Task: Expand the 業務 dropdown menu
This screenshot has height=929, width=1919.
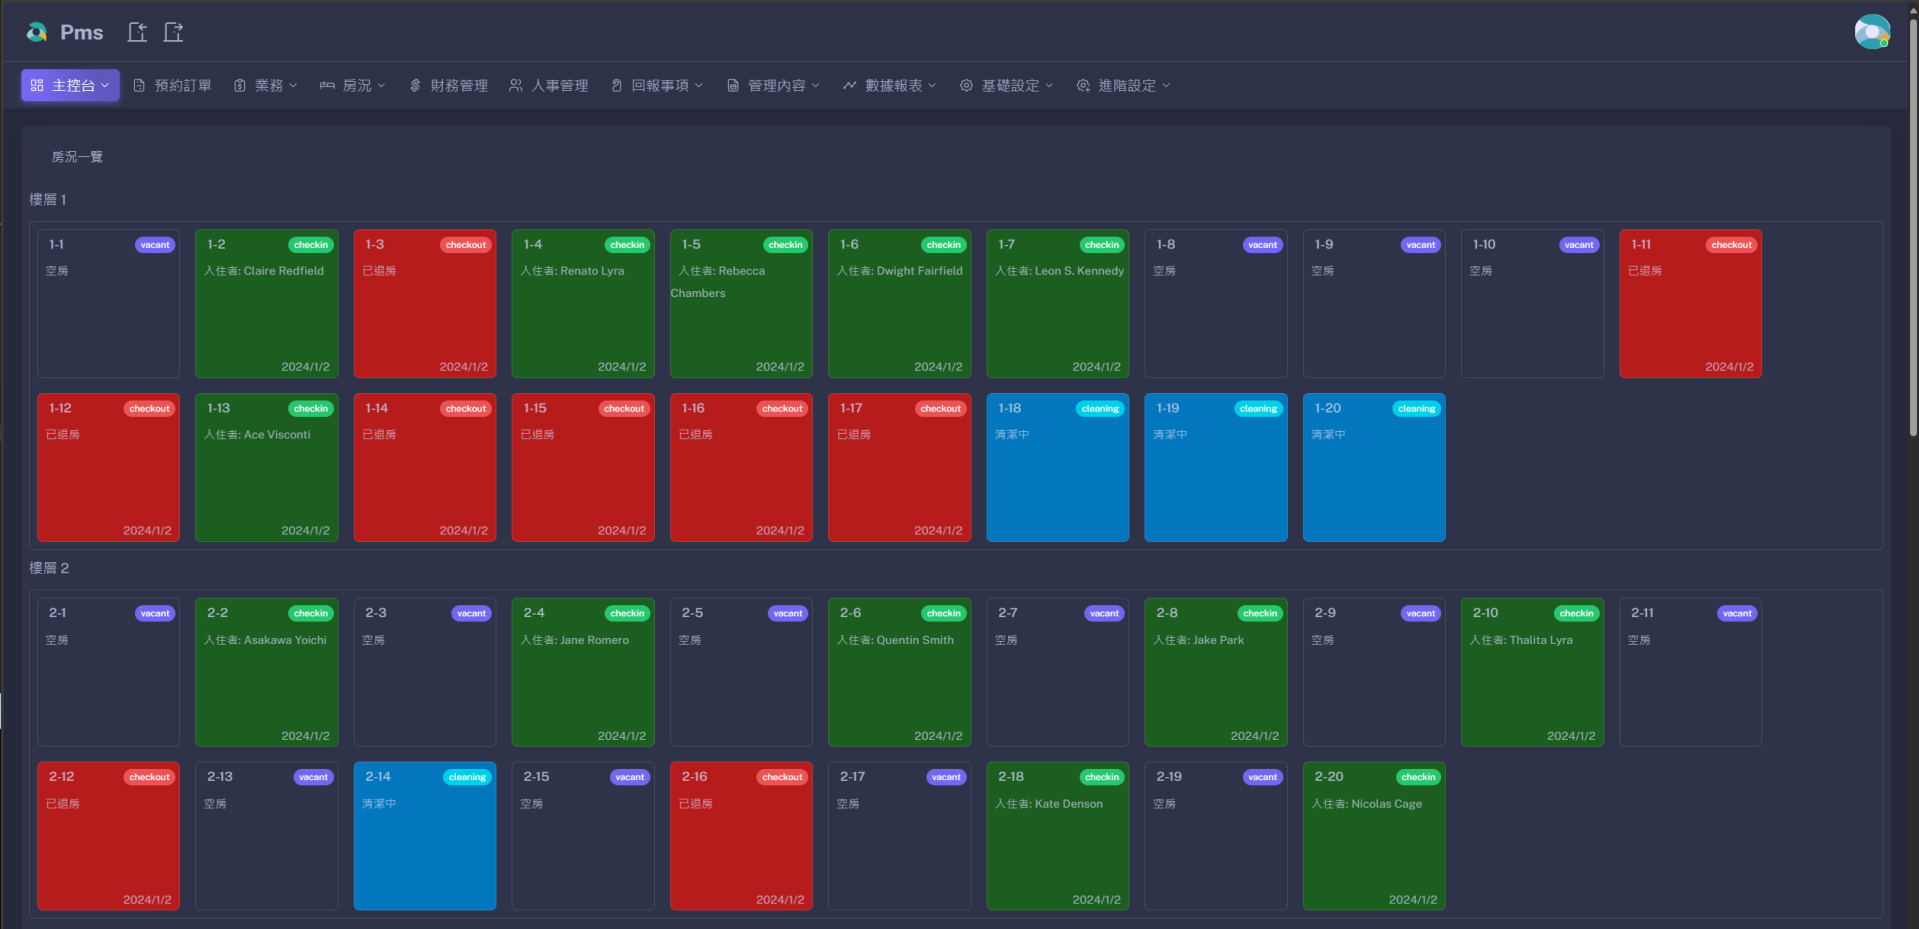Action: pyautogui.click(x=266, y=86)
